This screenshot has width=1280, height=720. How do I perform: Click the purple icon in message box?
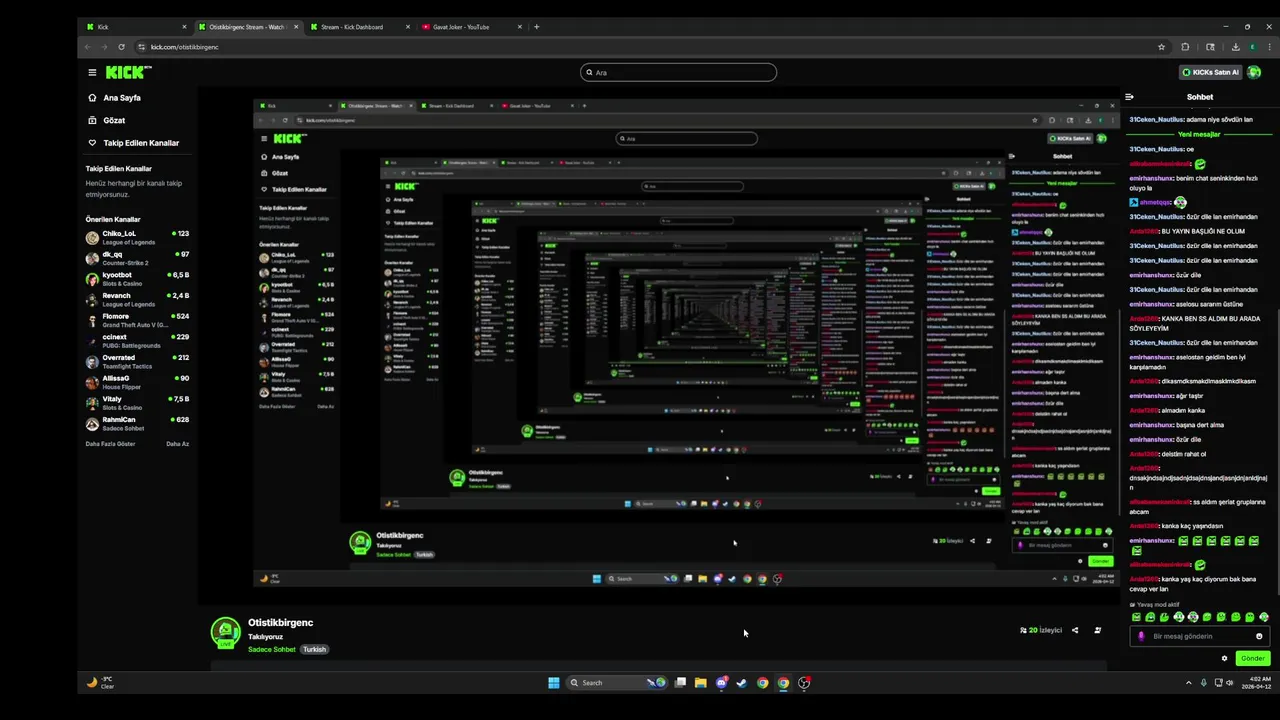[x=1141, y=636]
